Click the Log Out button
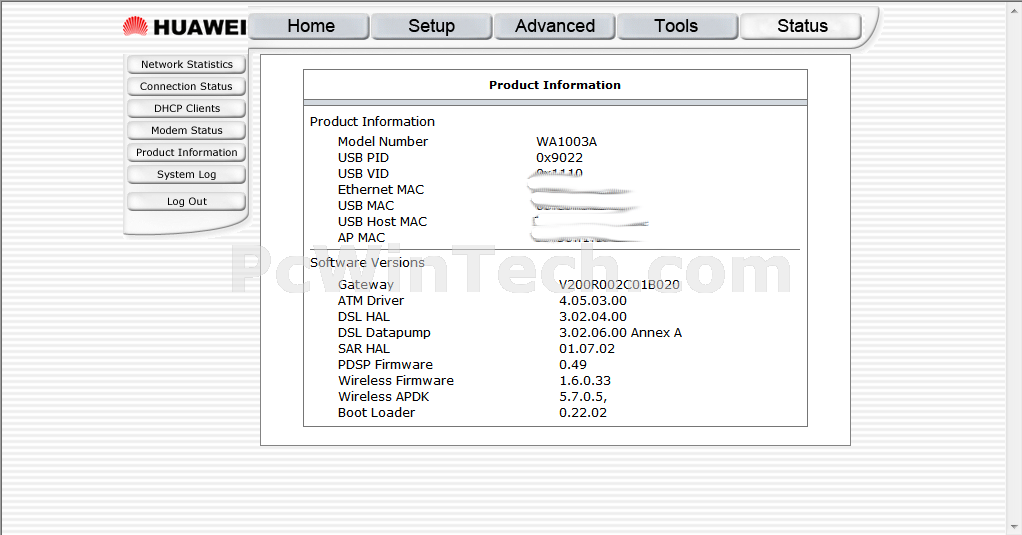Viewport: 1022px width, 535px height. coord(186,201)
